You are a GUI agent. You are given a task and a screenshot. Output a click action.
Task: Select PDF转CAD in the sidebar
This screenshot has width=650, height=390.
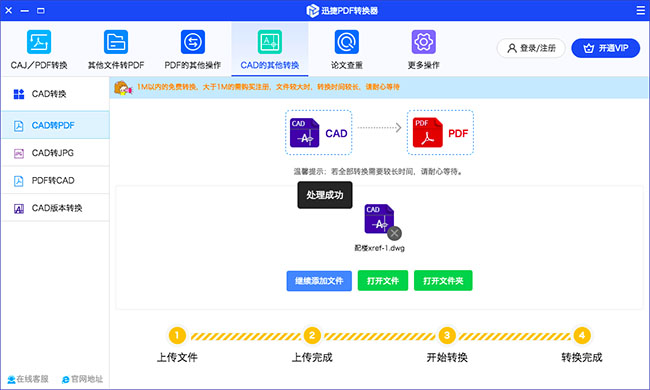[55, 181]
